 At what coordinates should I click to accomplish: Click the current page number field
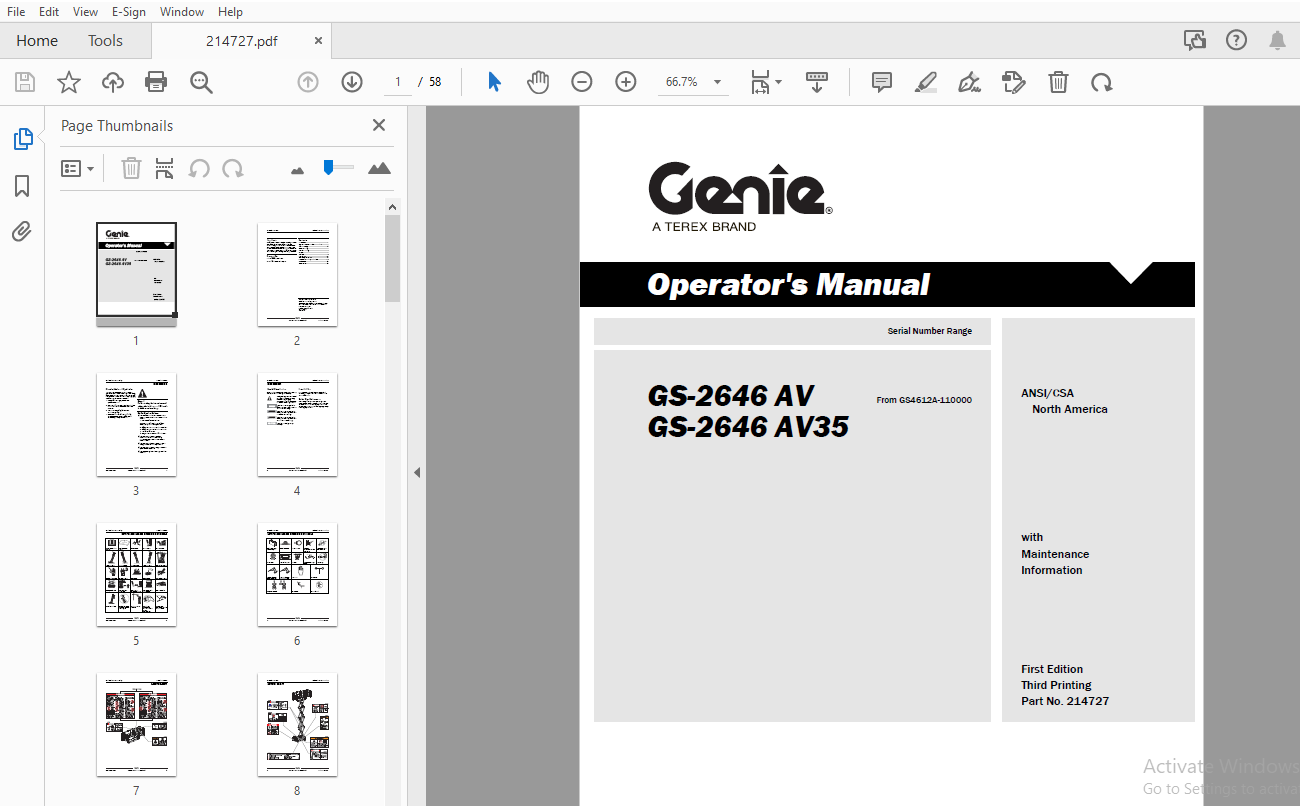click(398, 82)
